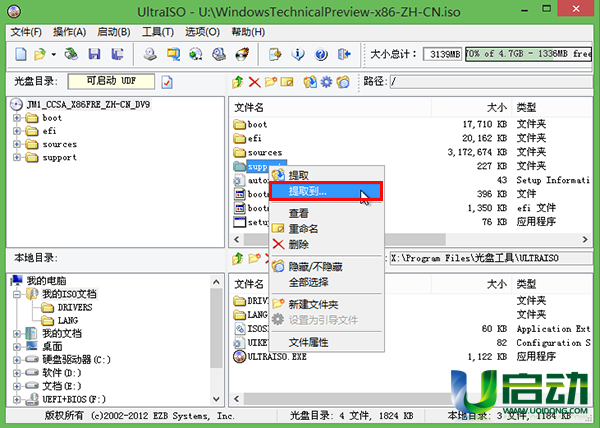Viewport: 600px width, 428px height.
Task: Click the gear boot-file icon in disc pane toolbar
Action: pyautogui.click(x=326, y=82)
